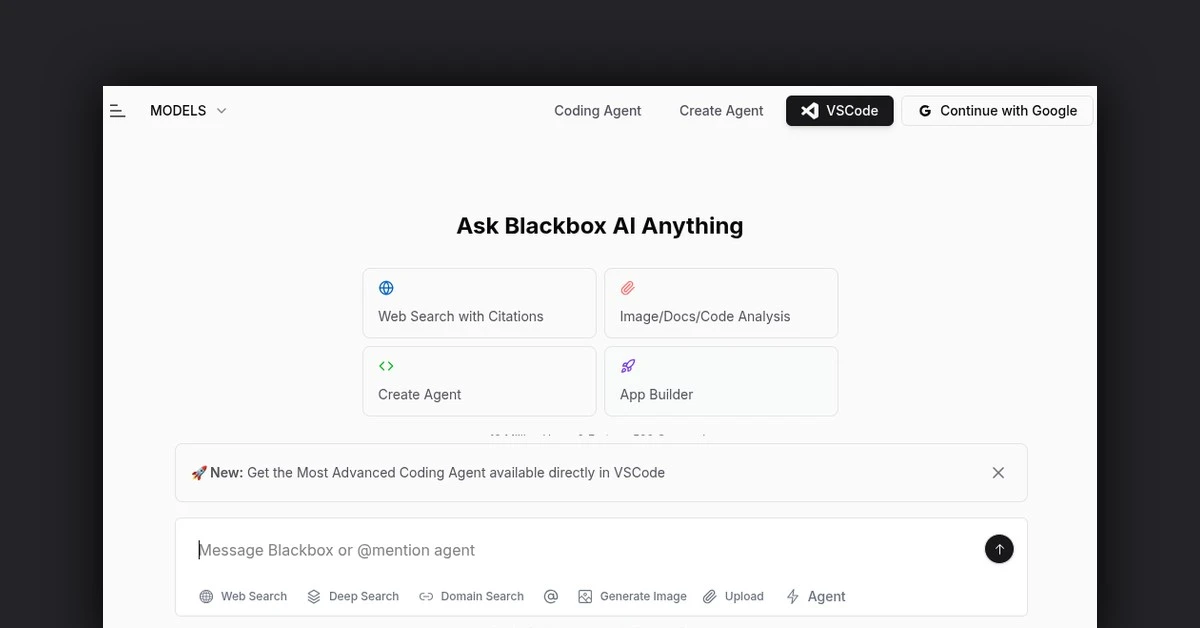Expand the models chevron arrow
The width and height of the screenshot is (1200, 628).
pyautogui.click(x=221, y=111)
